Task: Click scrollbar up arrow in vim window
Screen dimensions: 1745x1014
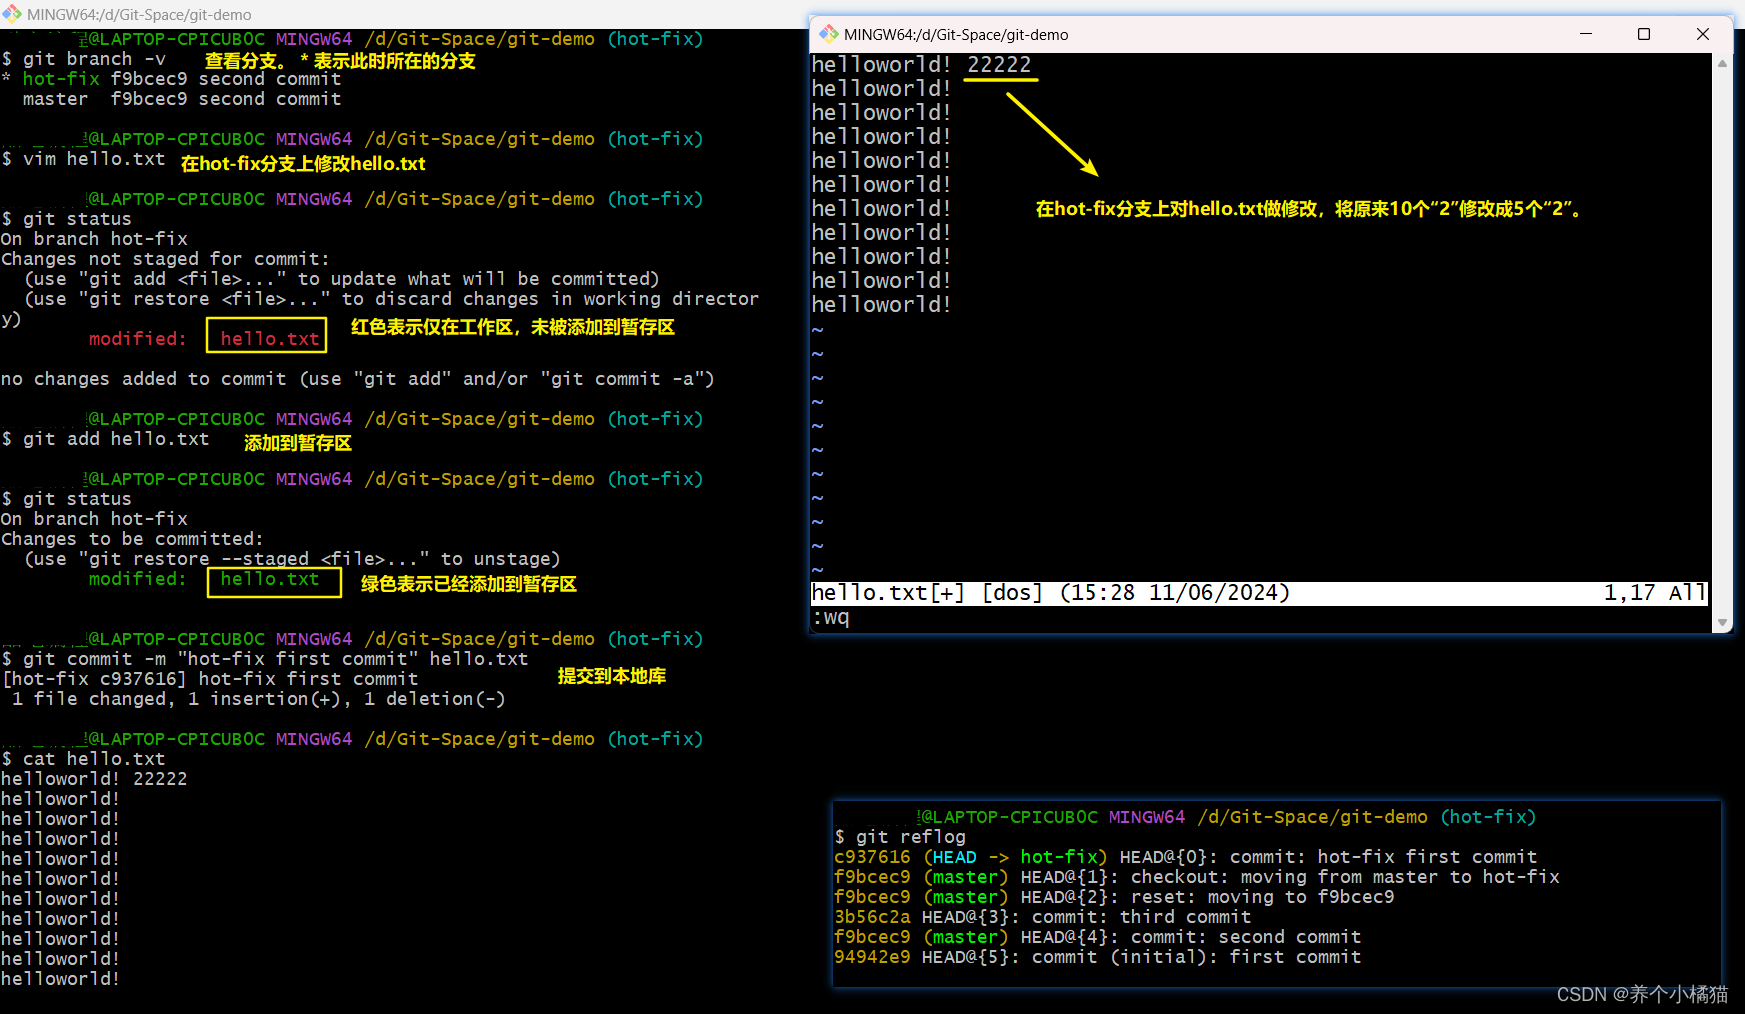Action: point(1722,63)
